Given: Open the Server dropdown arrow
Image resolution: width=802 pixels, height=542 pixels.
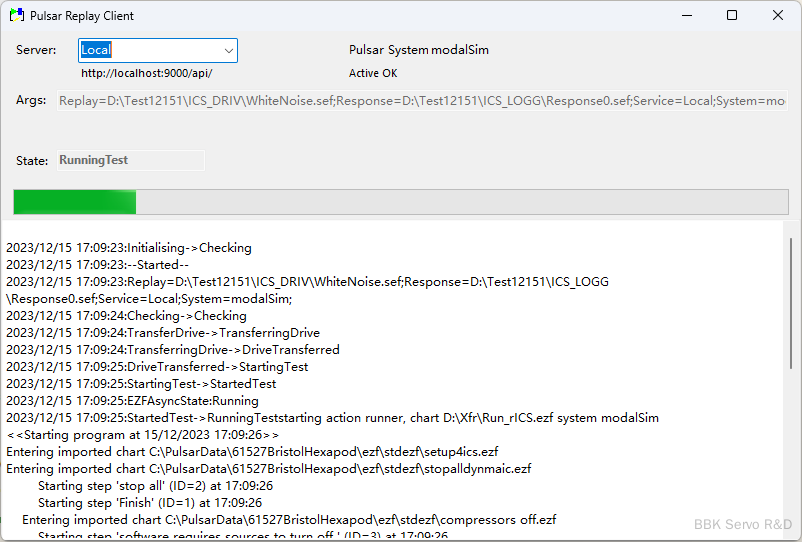Looking at the screenshot, I should click(x=228, y=50).
